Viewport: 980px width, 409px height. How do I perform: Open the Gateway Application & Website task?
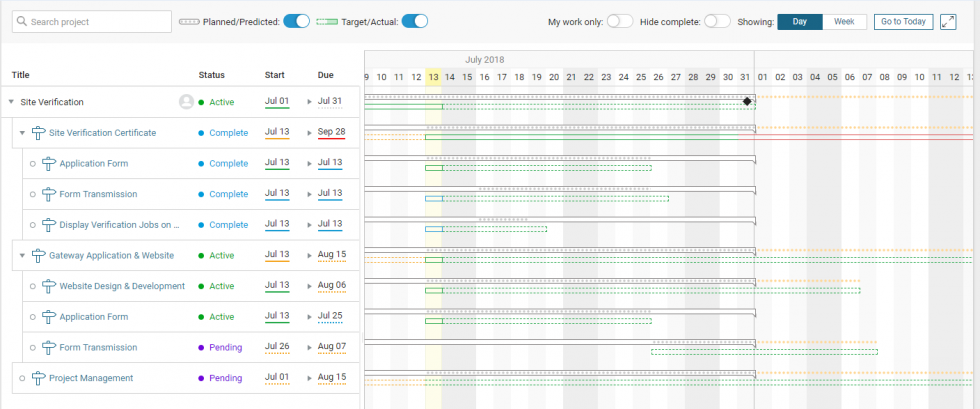click(111, 255)
